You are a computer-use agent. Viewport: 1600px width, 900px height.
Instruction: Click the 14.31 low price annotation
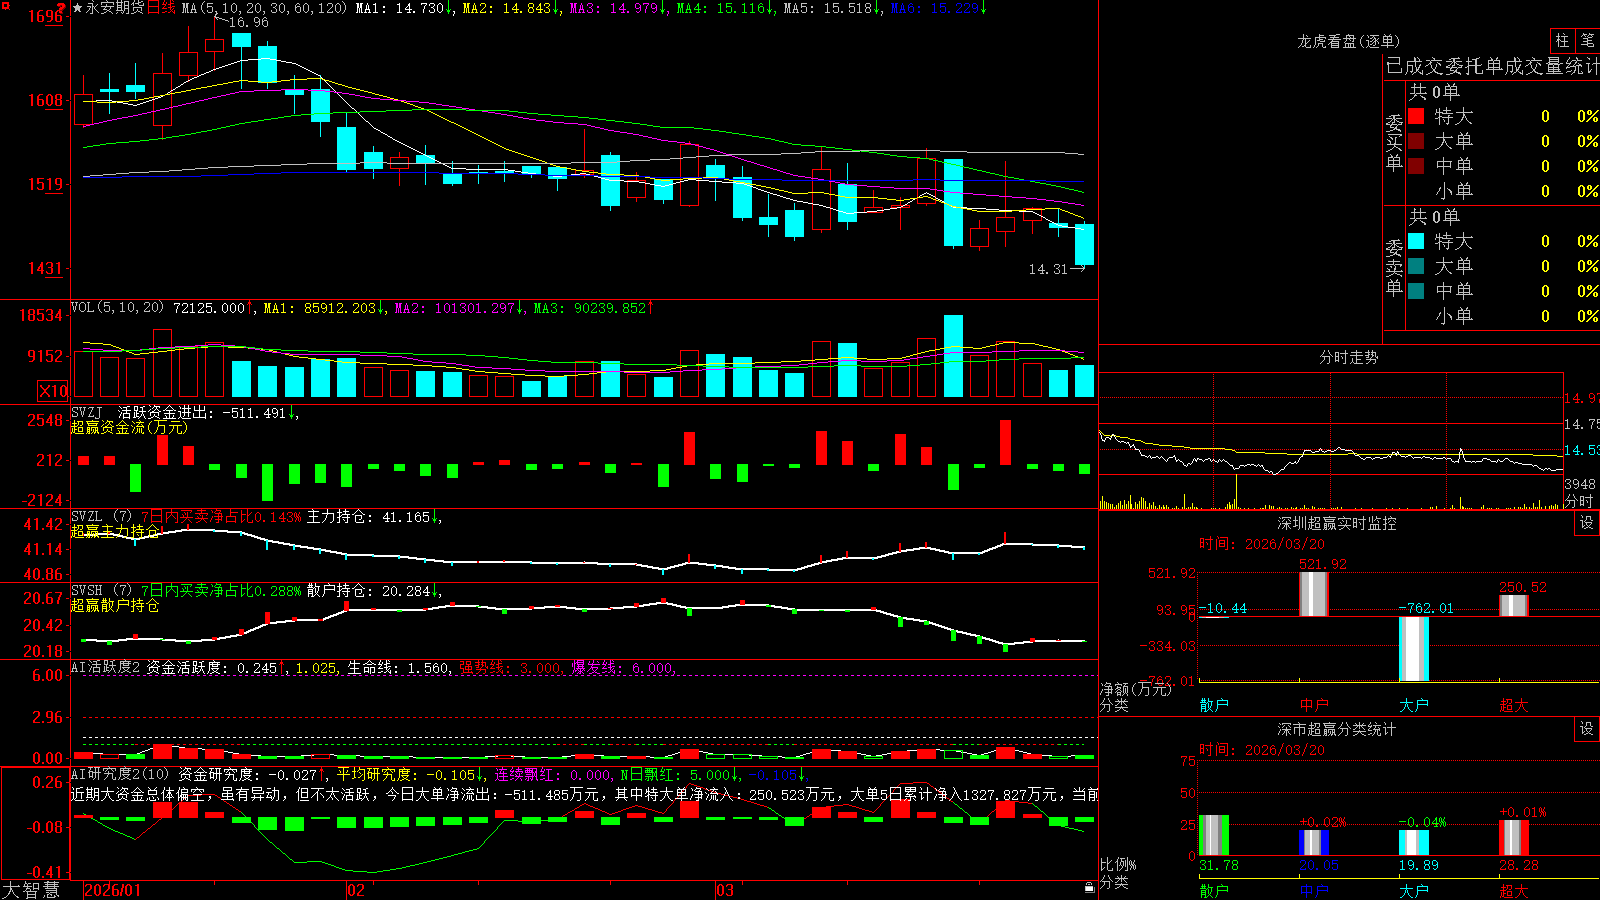tap(1048, 269)
